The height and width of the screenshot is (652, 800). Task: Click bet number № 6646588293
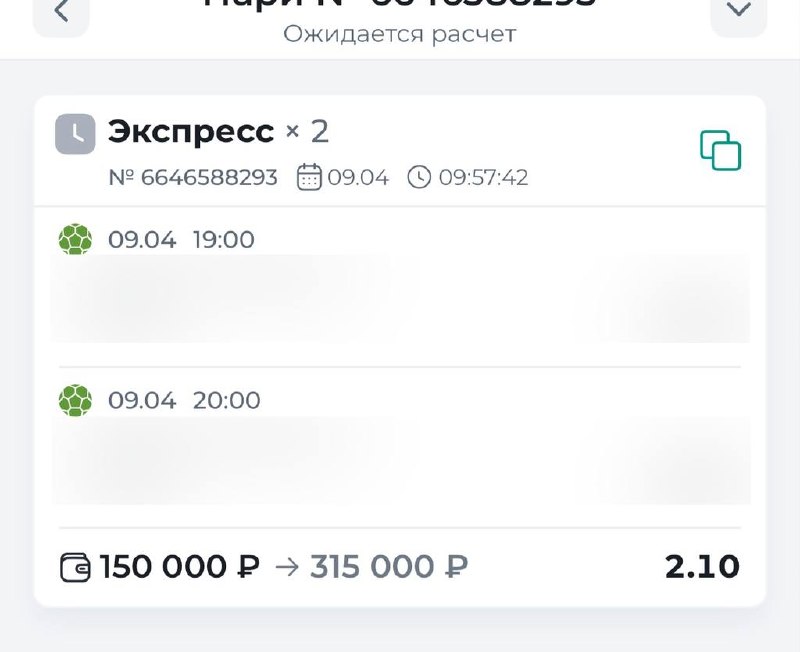193,178
